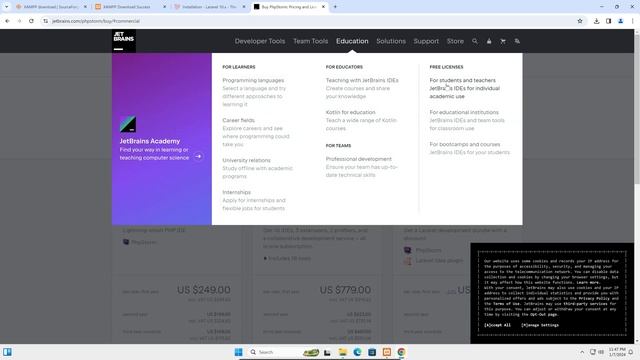Open File Explorer from the taskbar
Image resolution: width=640 pixels, height=360 pixels.
pos(342,352)
